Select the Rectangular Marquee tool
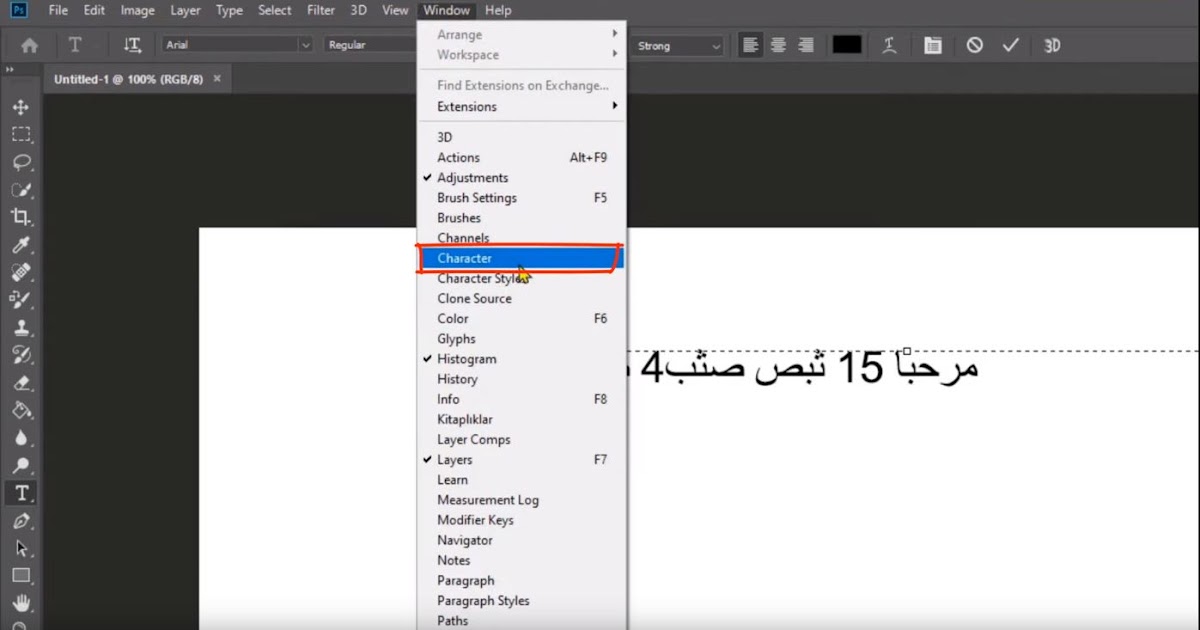This screenshot has width=1200, height=630. click(x=21, y=135)
